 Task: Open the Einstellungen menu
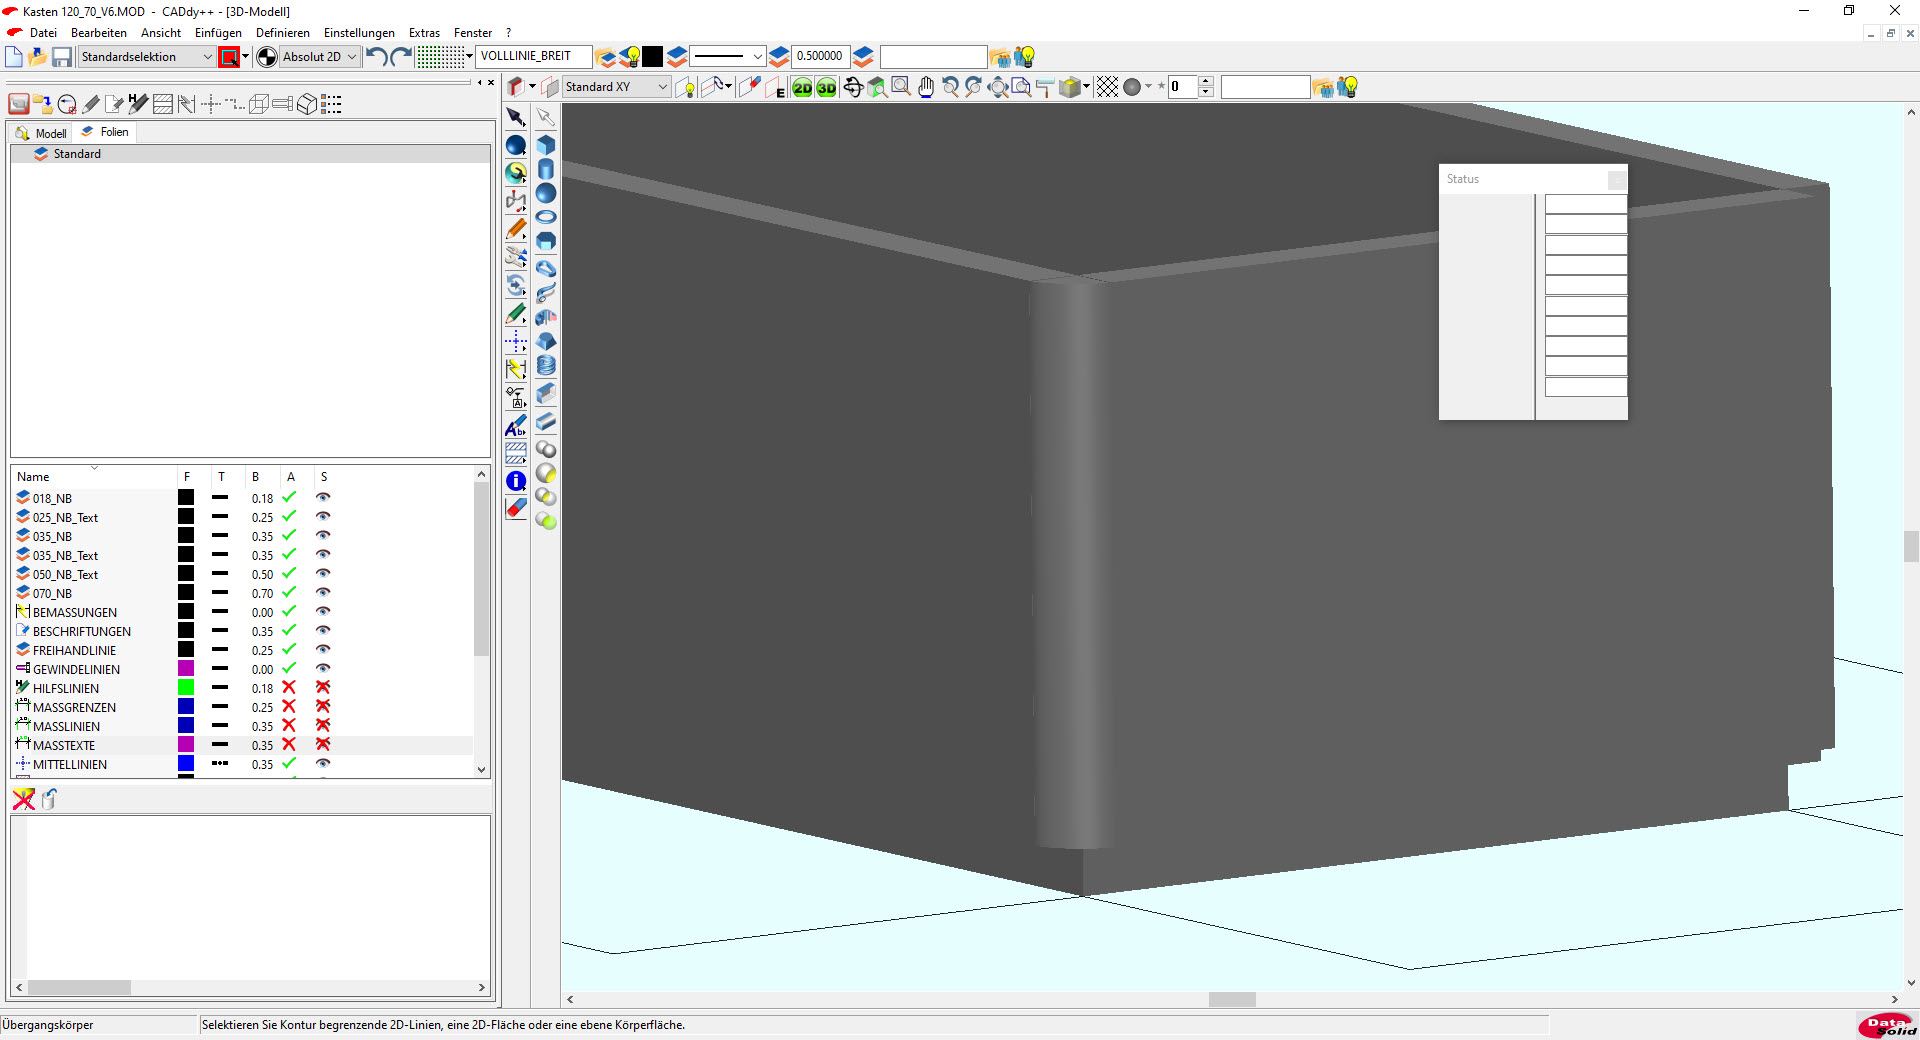click(x=359, y=33)
